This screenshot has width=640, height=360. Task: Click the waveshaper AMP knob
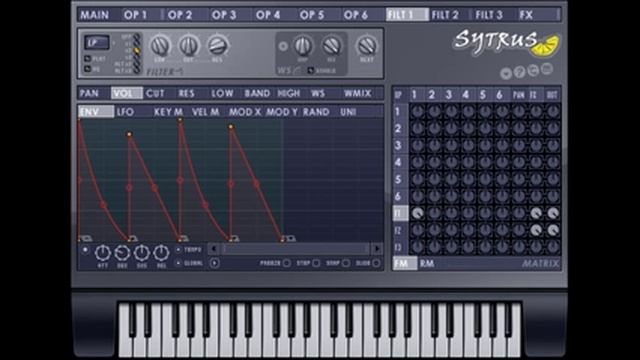[x=302, y=46]
